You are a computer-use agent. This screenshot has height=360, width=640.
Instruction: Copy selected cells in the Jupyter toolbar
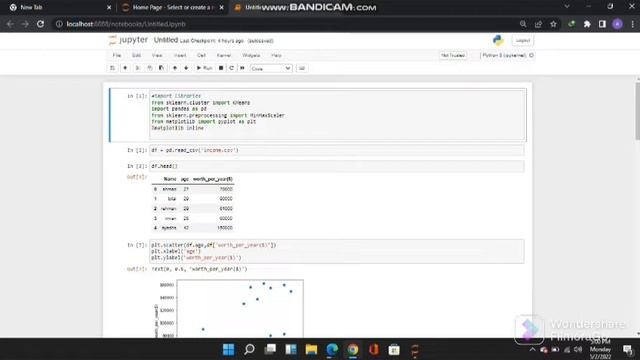click(x=150, y=68)
